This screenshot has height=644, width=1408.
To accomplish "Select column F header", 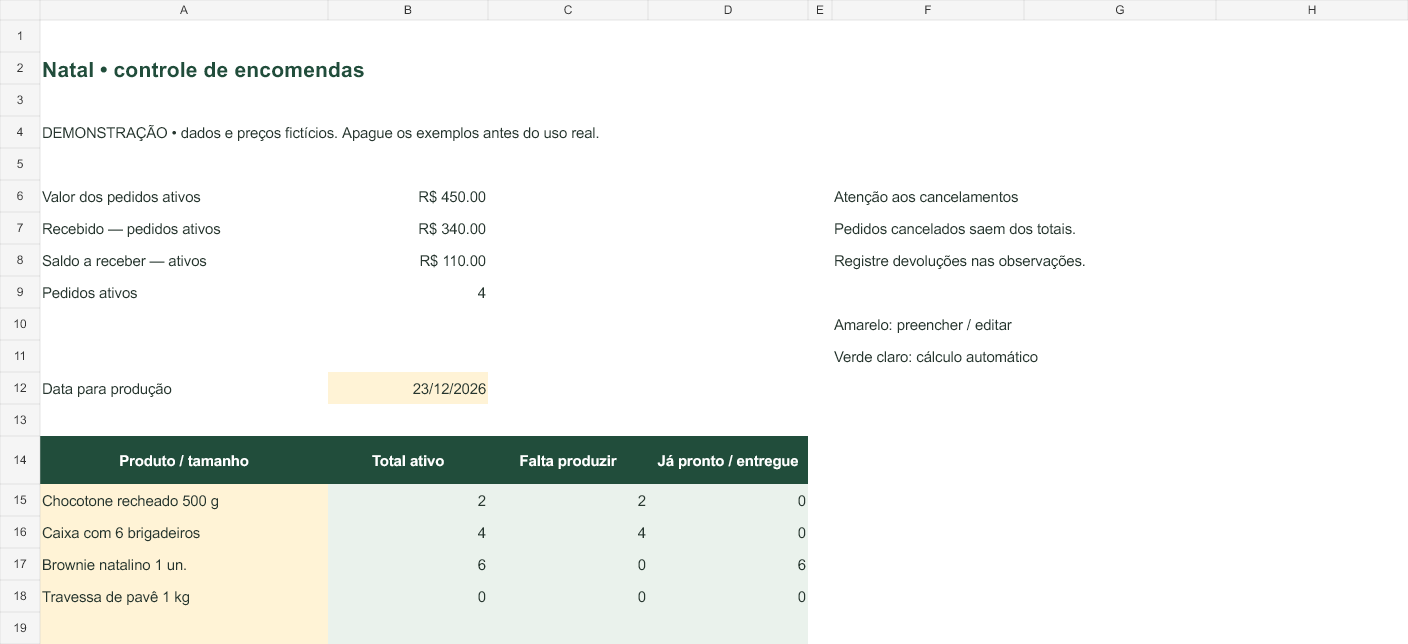I will tap(928, 10).
